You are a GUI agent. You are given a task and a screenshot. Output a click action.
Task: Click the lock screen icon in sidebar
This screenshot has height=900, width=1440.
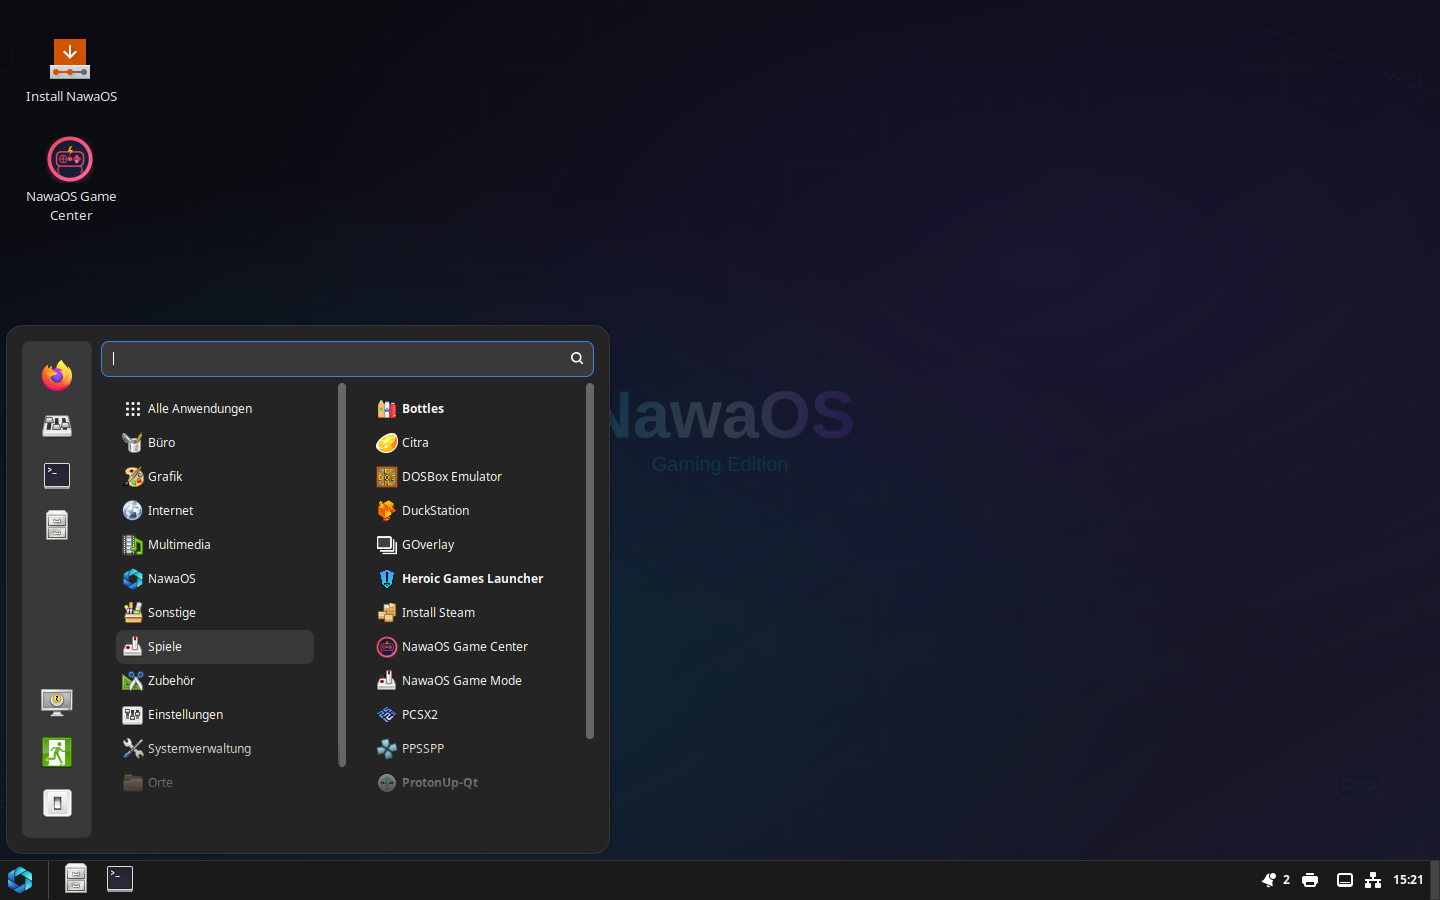57,702
